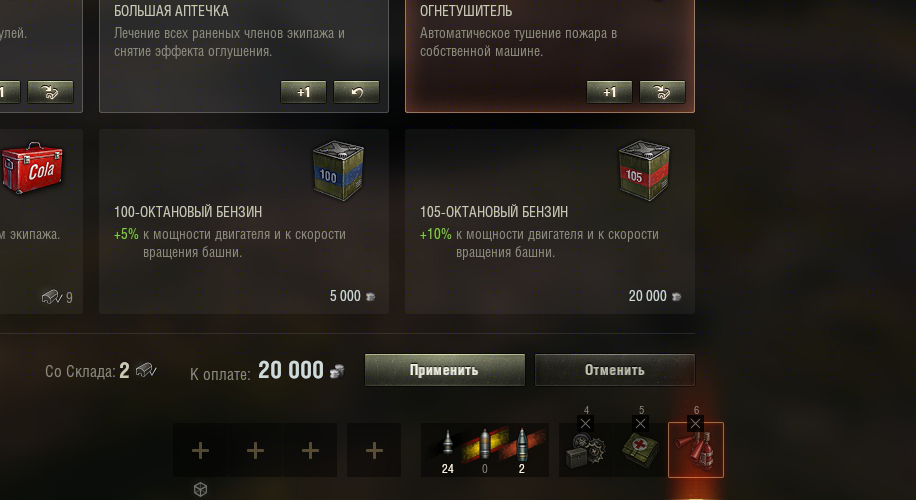Apply changes with Применить button
The image size is (916, 500).
click(x=445, y=370)
